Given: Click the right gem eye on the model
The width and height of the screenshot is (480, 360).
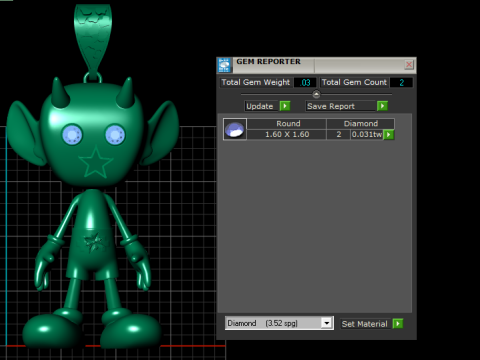Looking at the screenshot, I should coord(115,135).
